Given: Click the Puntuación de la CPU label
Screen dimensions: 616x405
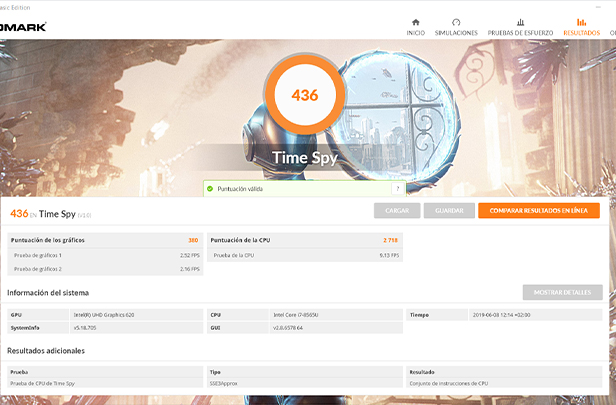Looking at the screenshot, I should [240, 240].
